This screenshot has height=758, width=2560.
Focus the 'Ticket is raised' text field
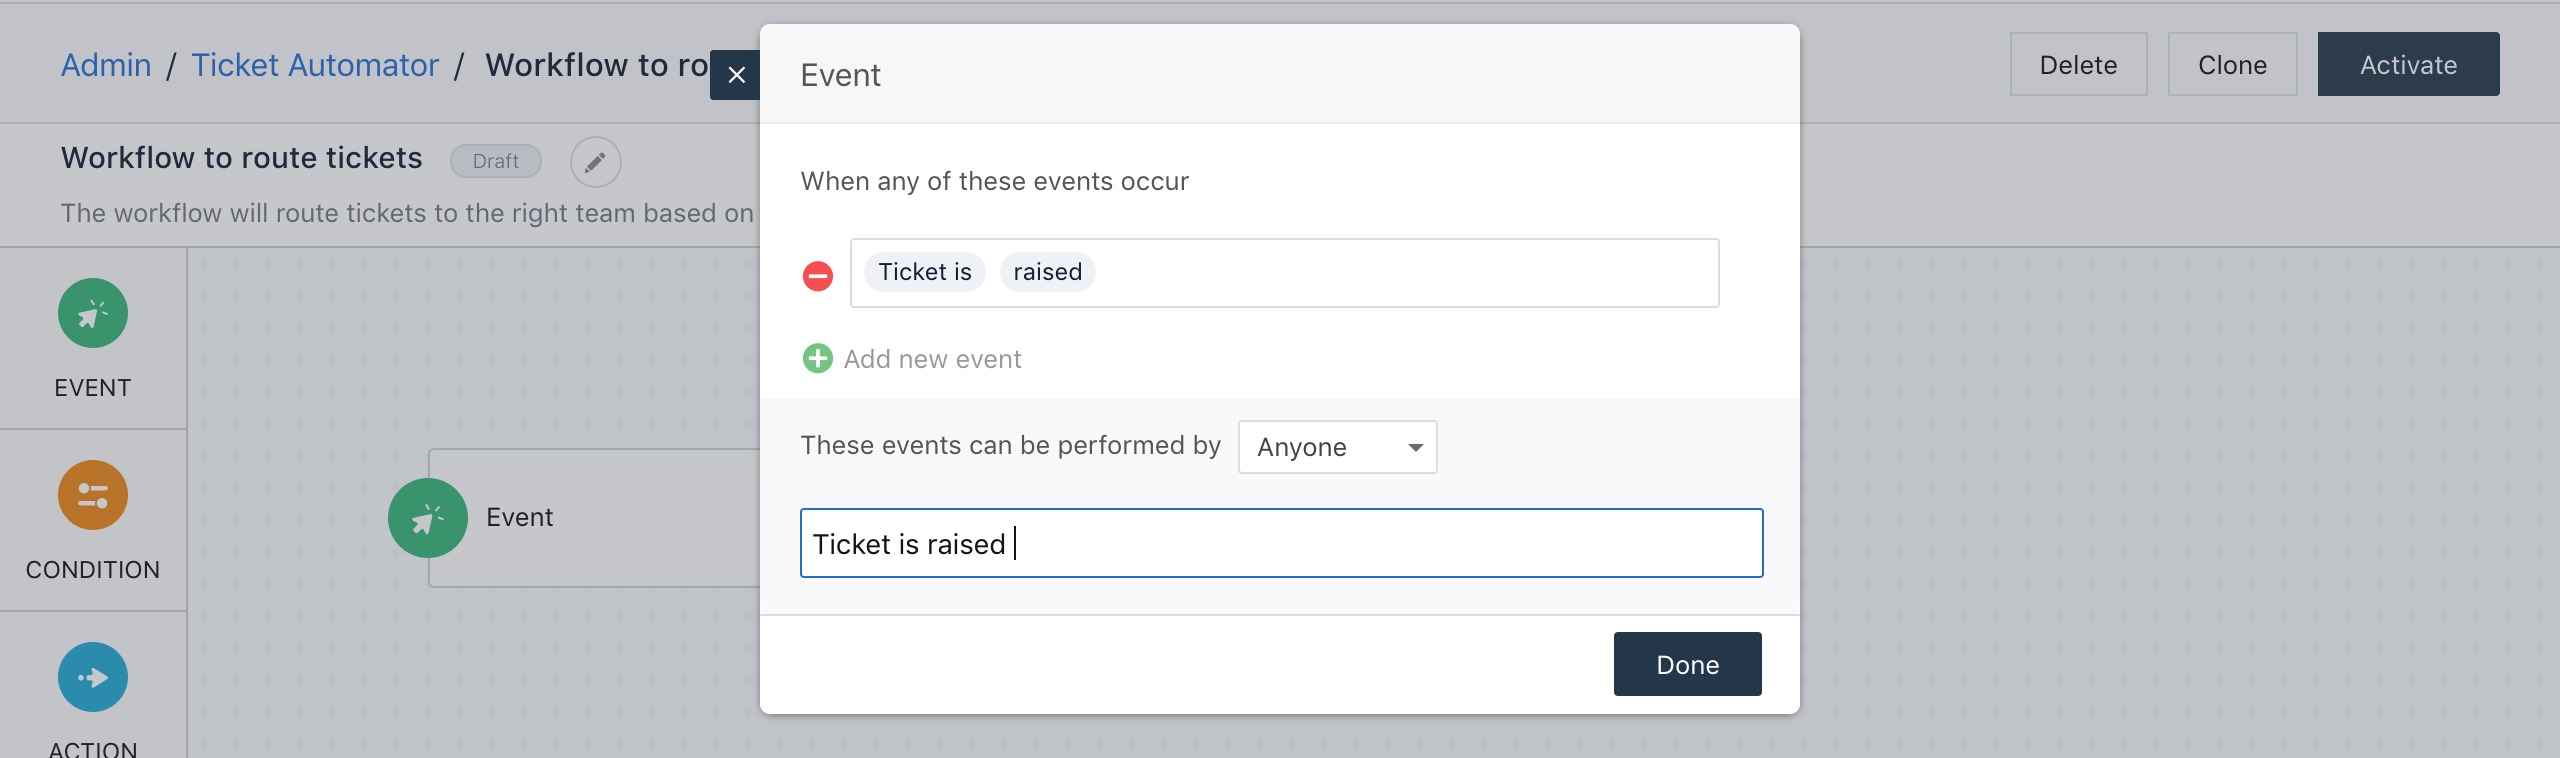pyautogui.click(x=1280, y=543)
